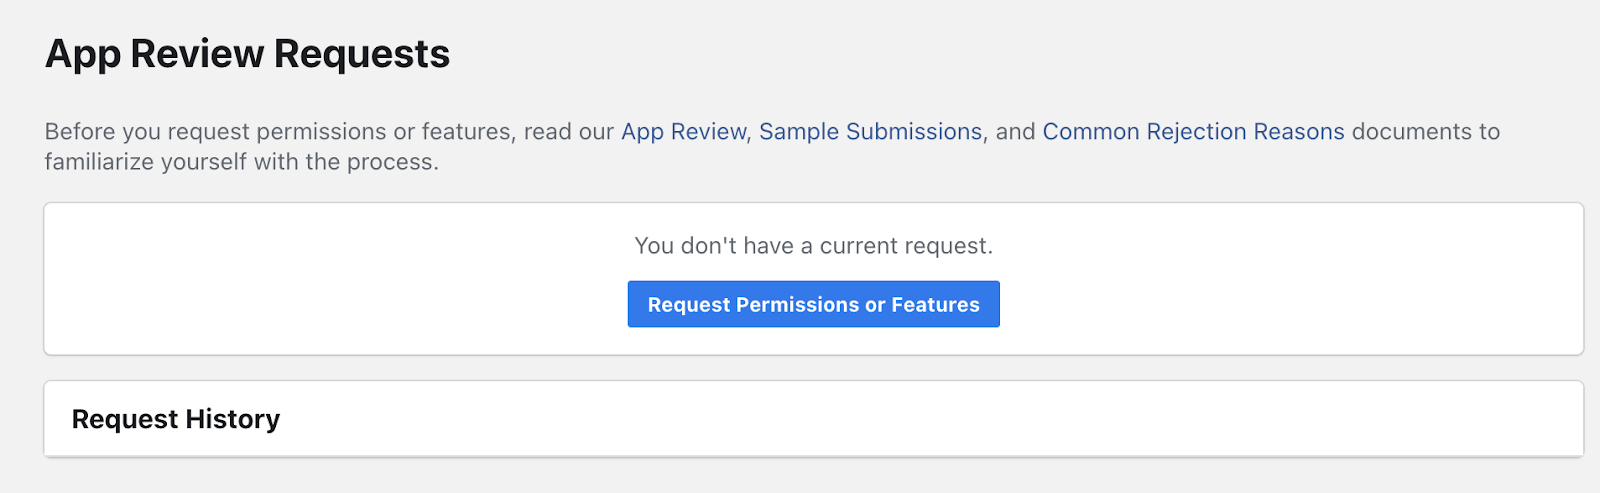1600x493 pixels.
Task: Click the gray gap between the two panels
Action: tap(800, 368)
